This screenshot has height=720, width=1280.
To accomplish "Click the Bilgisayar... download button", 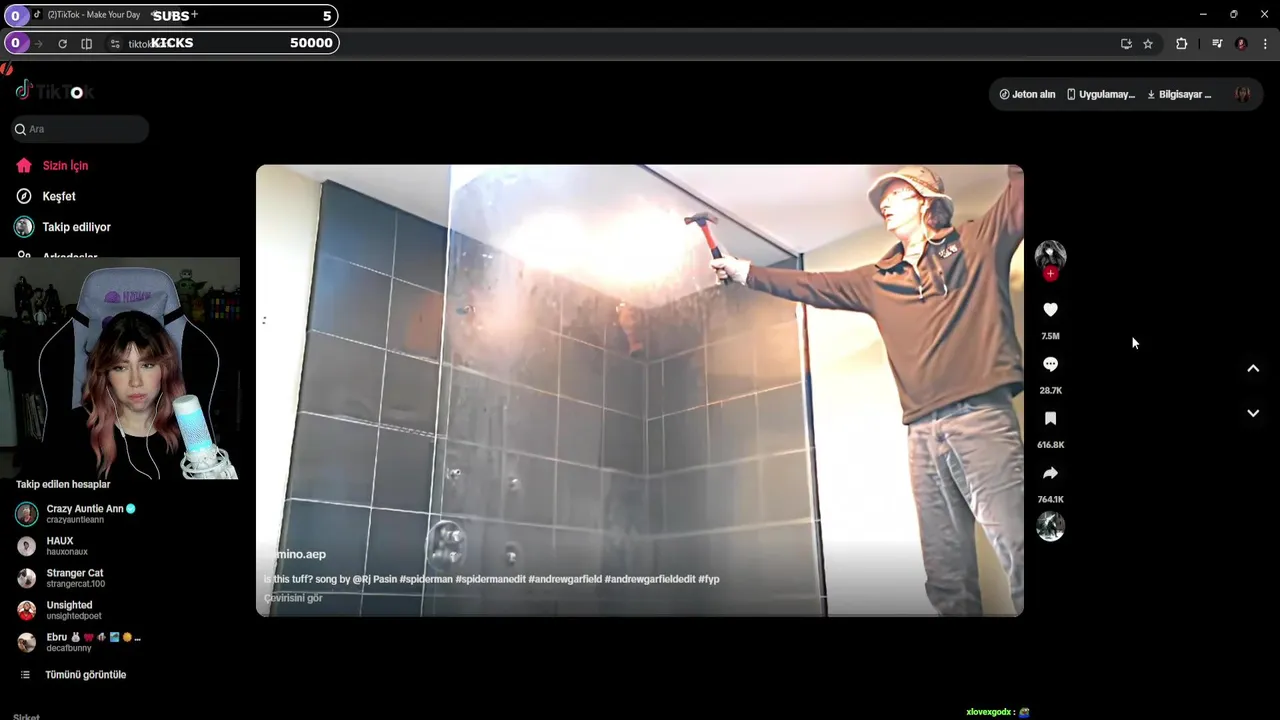I will (x=1179, y=94).
